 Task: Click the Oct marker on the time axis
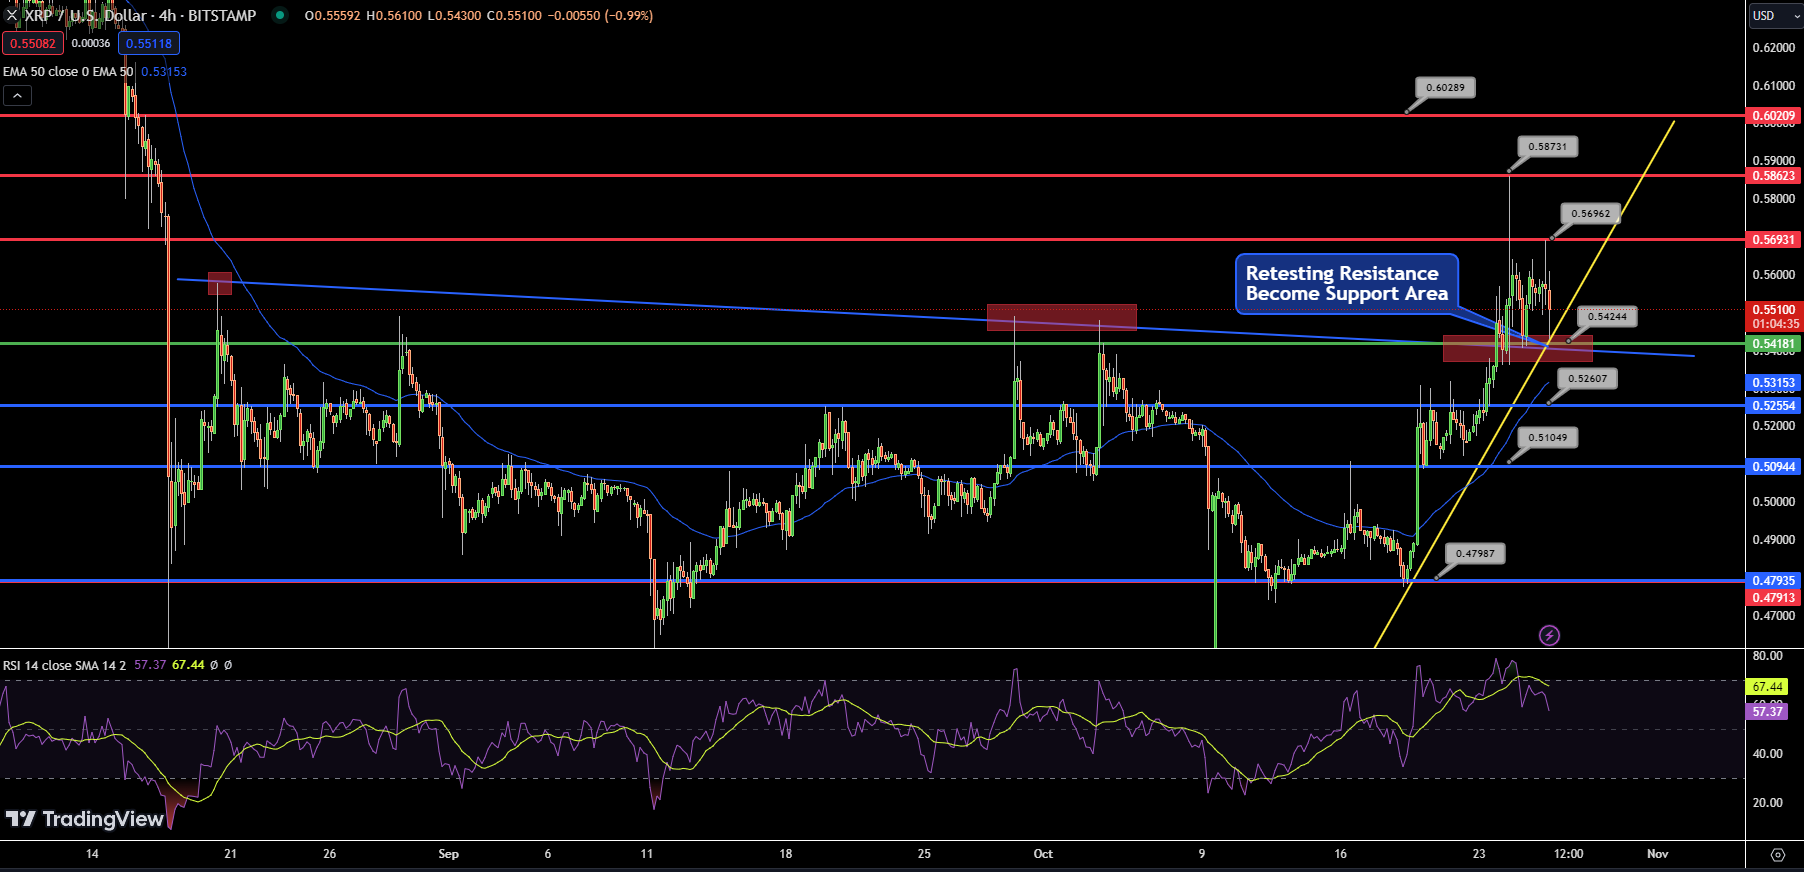(1043, 854)
